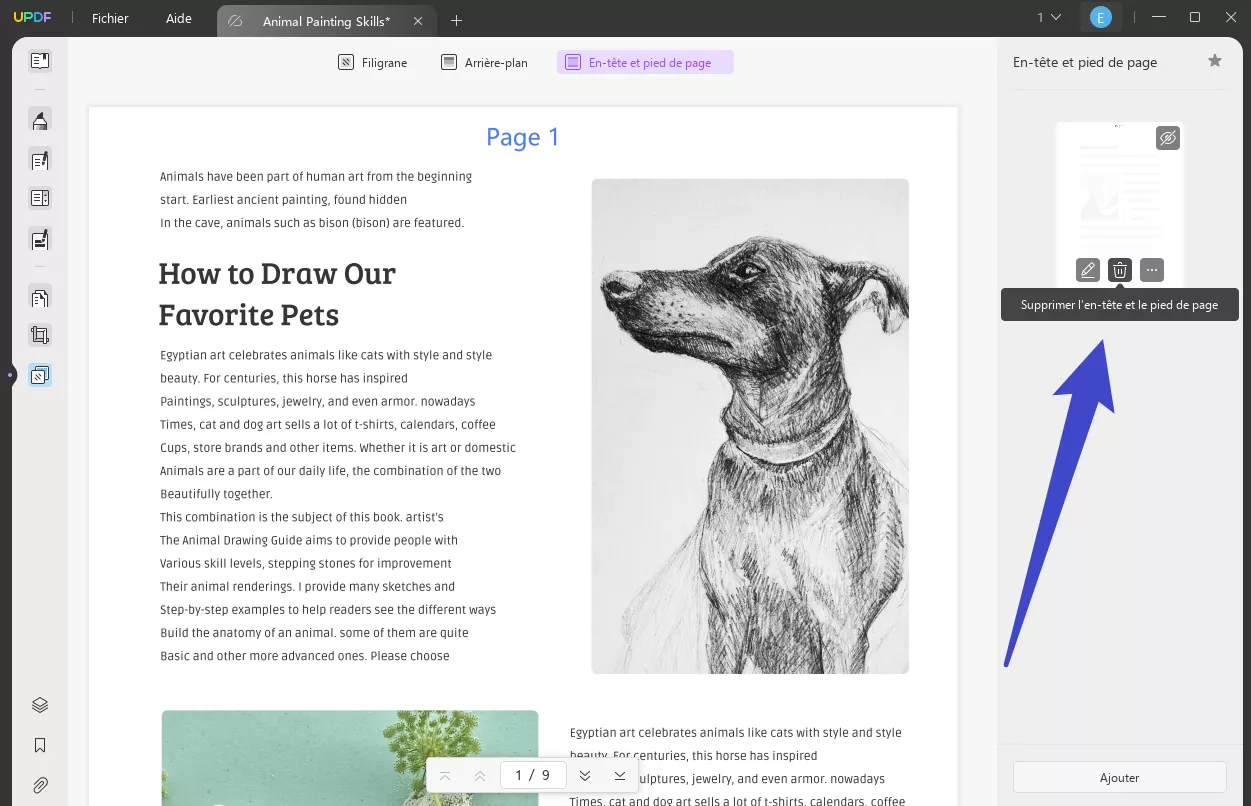
Task: Select the Arrière-plan tab
Action: pyautogui.click(x=484, y=62)
